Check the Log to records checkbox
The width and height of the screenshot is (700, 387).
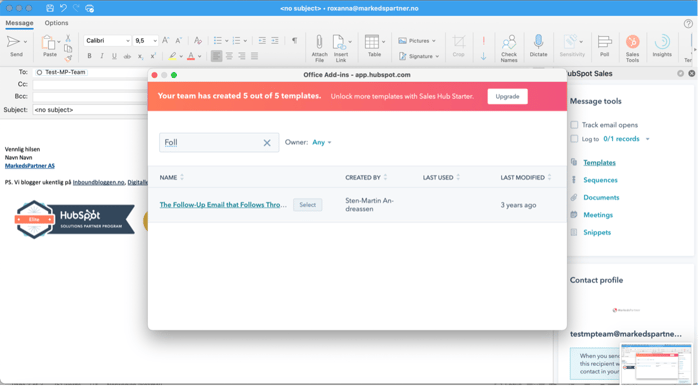[574, 139]
